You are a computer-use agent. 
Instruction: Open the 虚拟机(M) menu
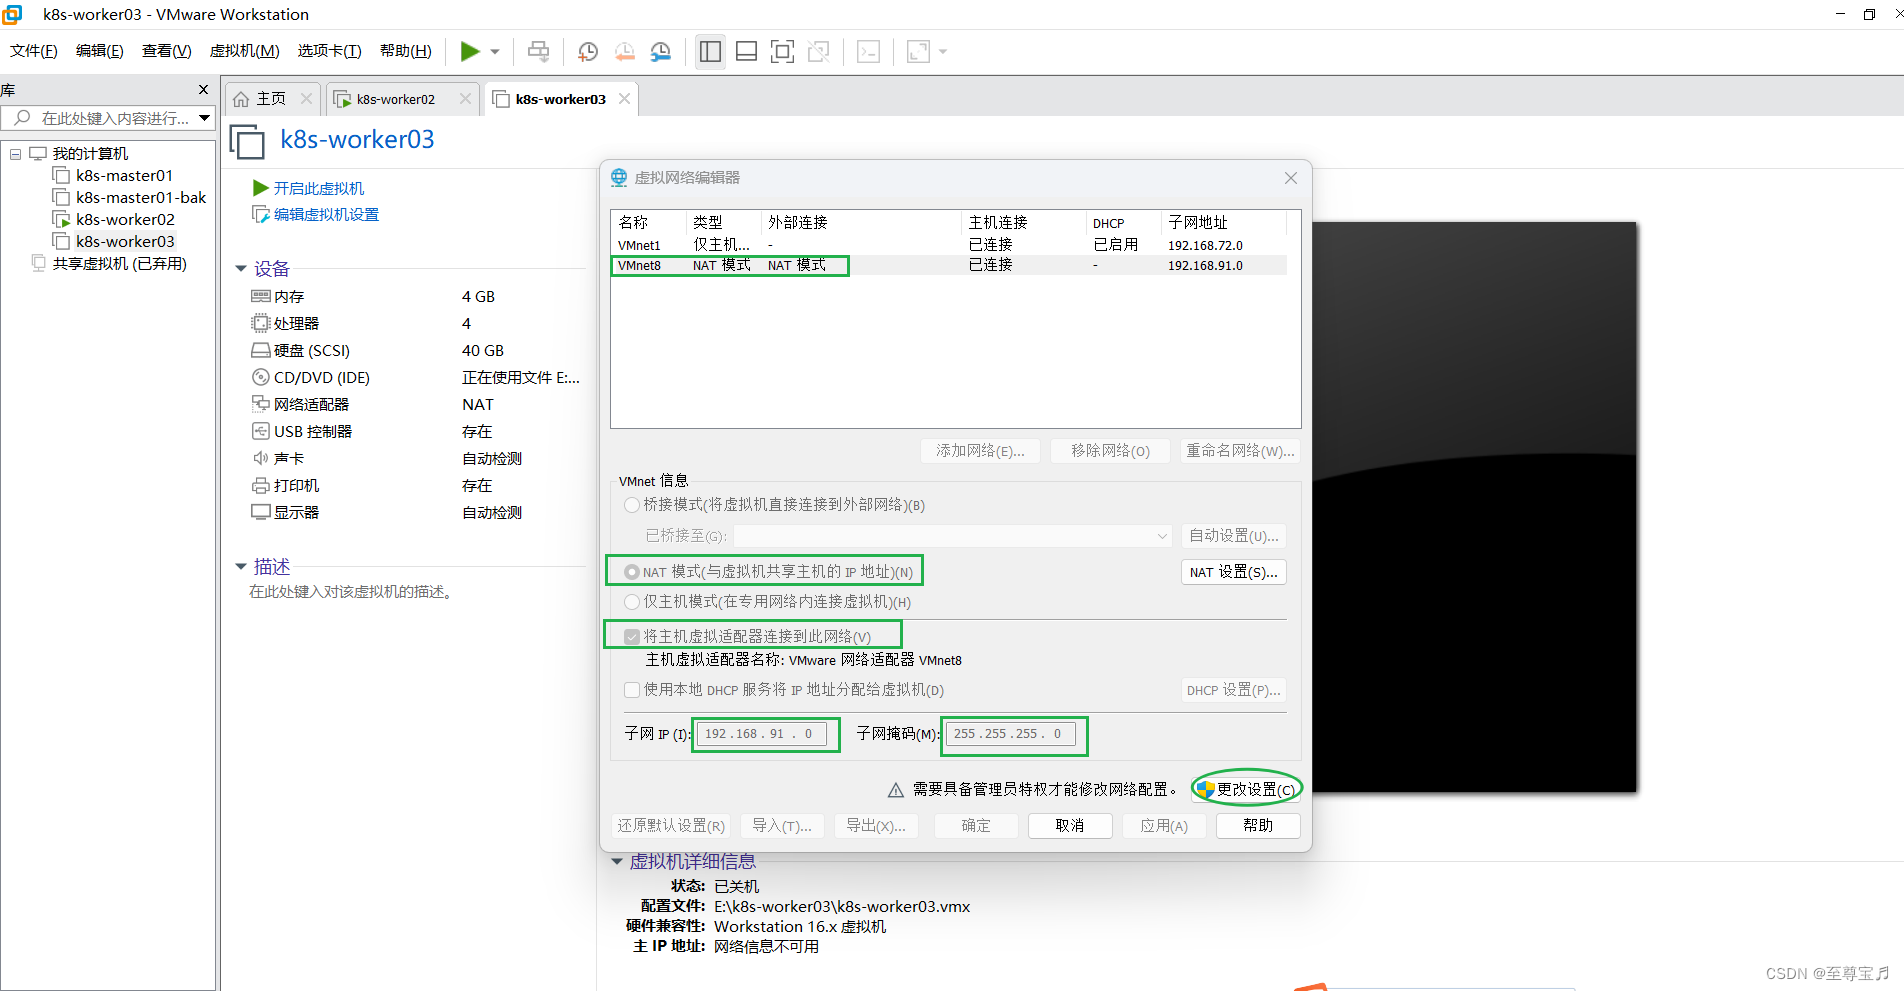[x=244, y=51]
